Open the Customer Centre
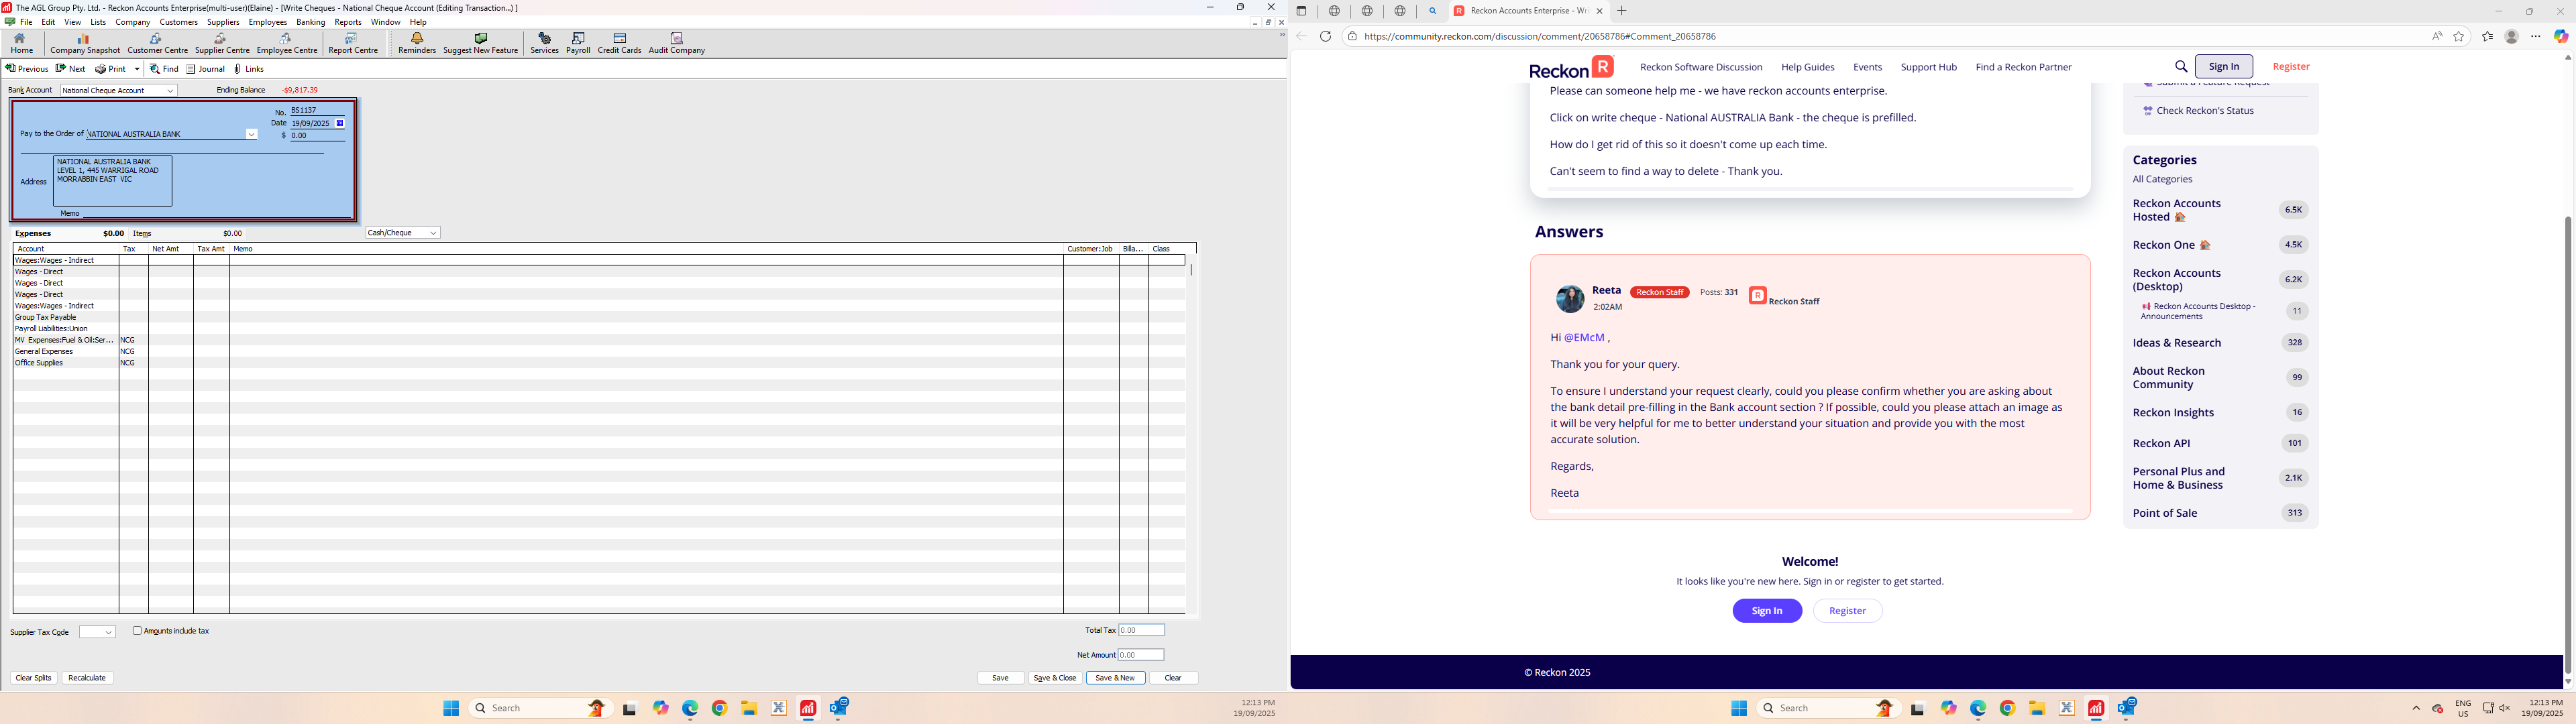The image size is (2576, 724). click(x=157, y=44)
